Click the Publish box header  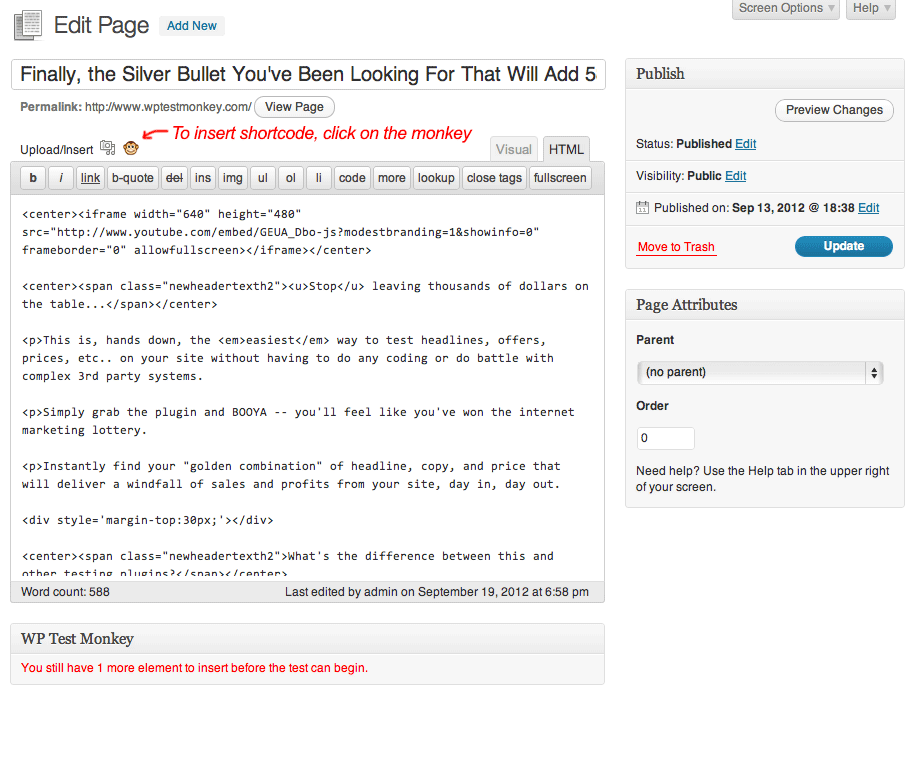(x=765, y=74)
